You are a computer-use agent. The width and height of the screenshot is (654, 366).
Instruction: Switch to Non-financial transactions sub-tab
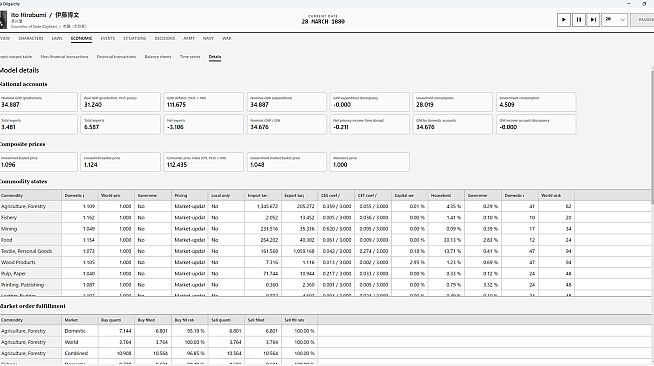click(x=64, y=57)
